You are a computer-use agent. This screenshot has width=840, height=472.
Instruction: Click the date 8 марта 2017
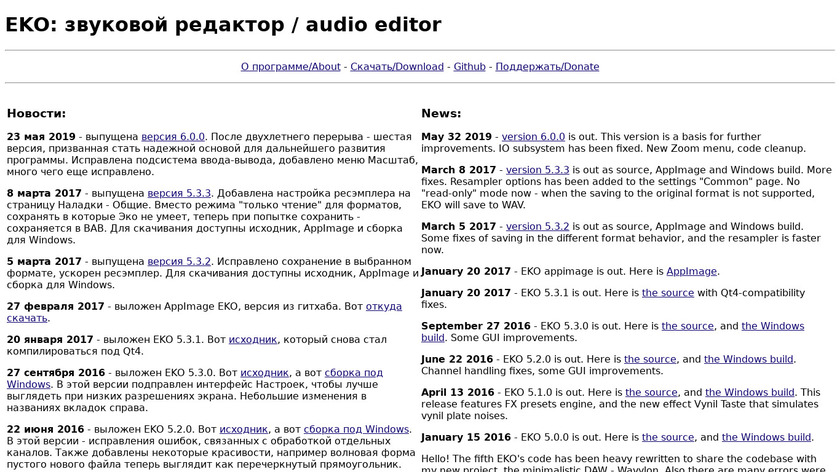pos(44,193)
